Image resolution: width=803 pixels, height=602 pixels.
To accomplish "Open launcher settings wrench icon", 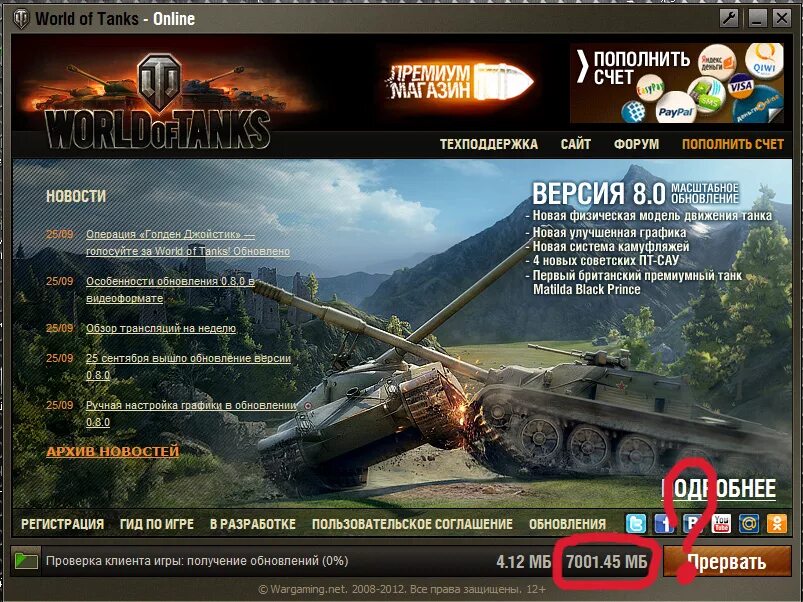I will (729, 19).
